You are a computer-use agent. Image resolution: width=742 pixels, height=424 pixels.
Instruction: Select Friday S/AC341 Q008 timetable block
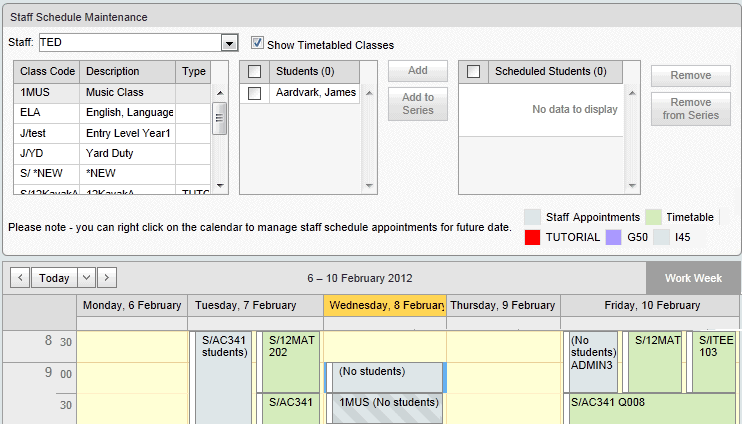pos(652,409)
